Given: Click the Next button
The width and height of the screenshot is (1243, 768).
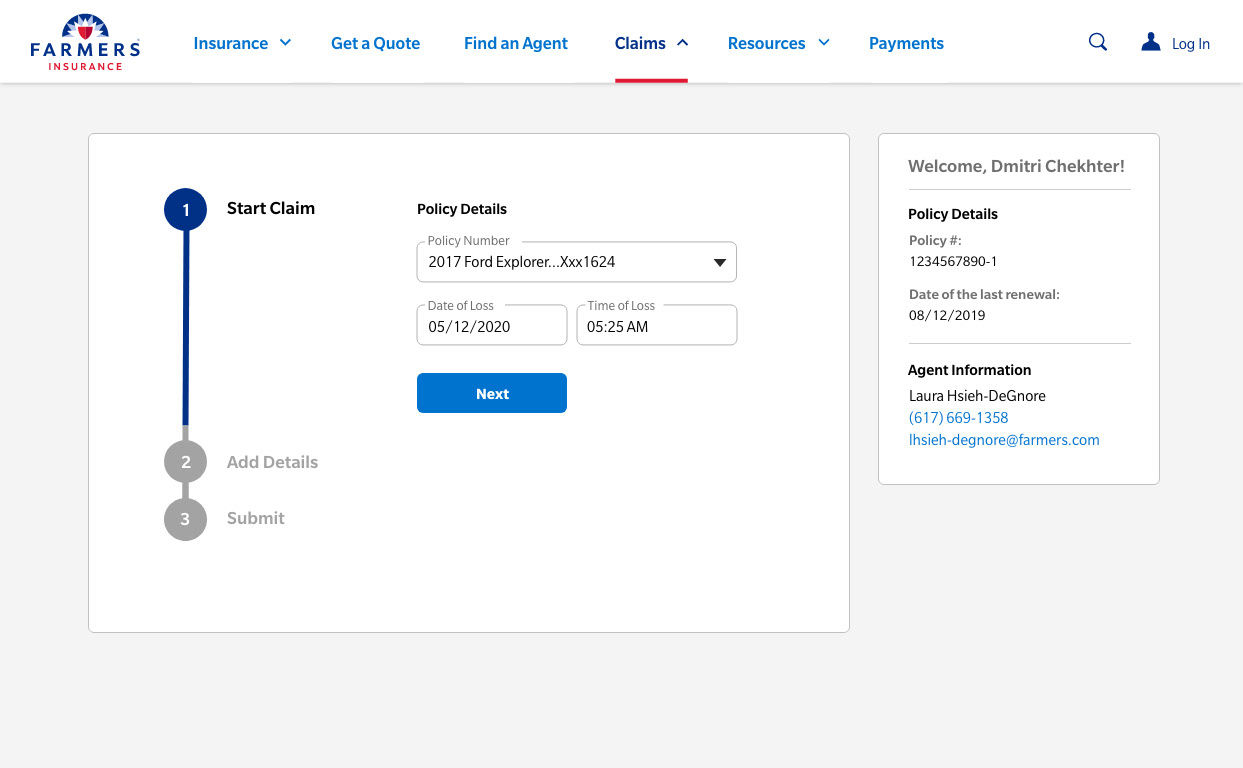Looking at the screenshot, I should point(492,393).
